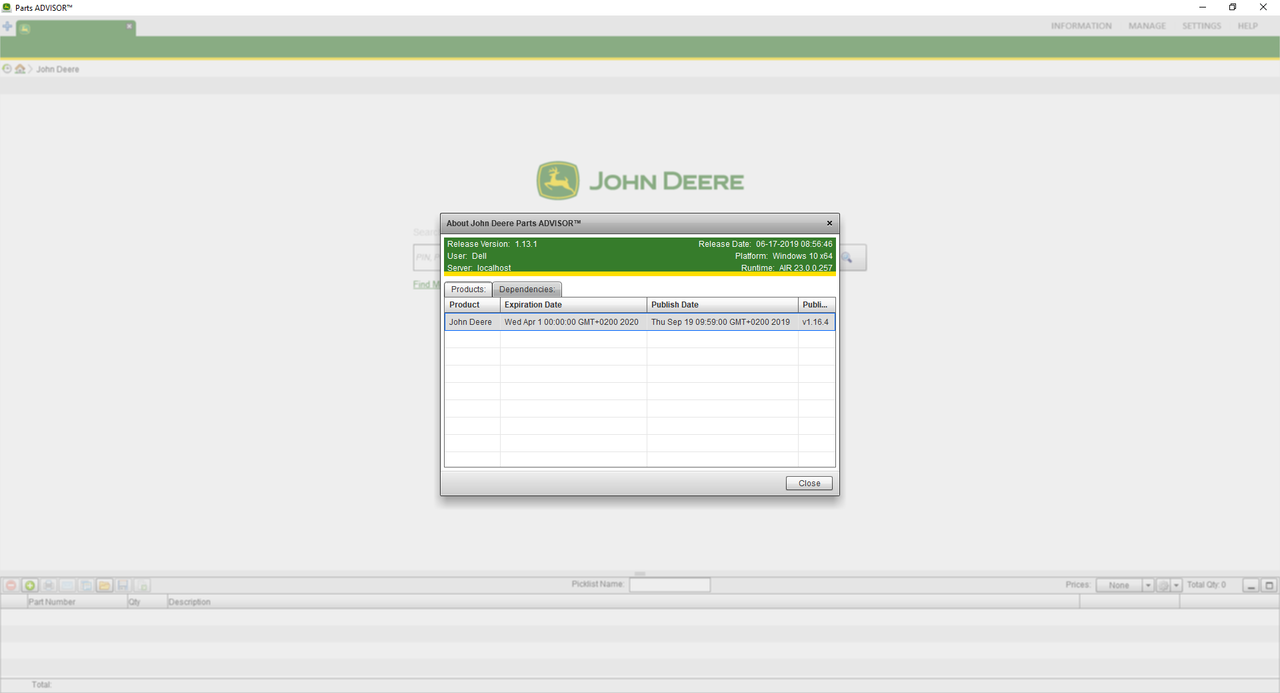The image size is (1280, 693).
Task: Open picklist with folder icon
Action: pyautogui.click(x=104, y=585)
